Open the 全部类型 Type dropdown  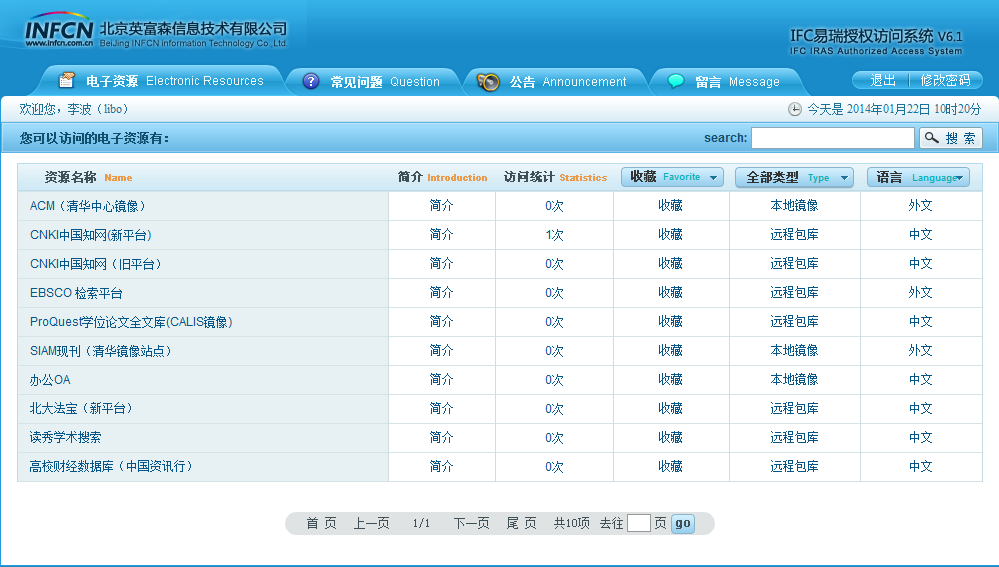point(794,177)
